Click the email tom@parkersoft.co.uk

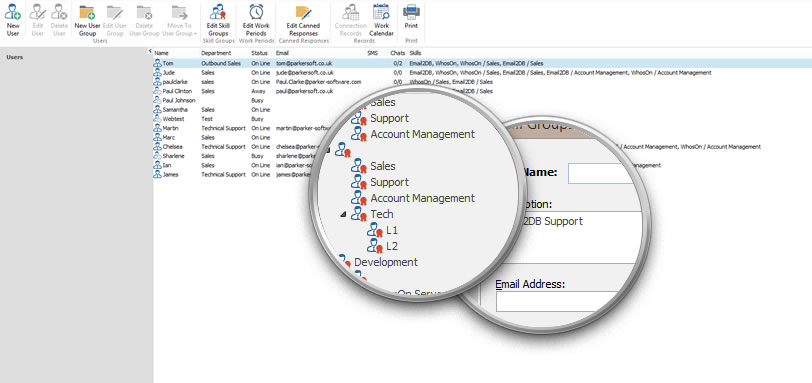[x=304, y=63]
